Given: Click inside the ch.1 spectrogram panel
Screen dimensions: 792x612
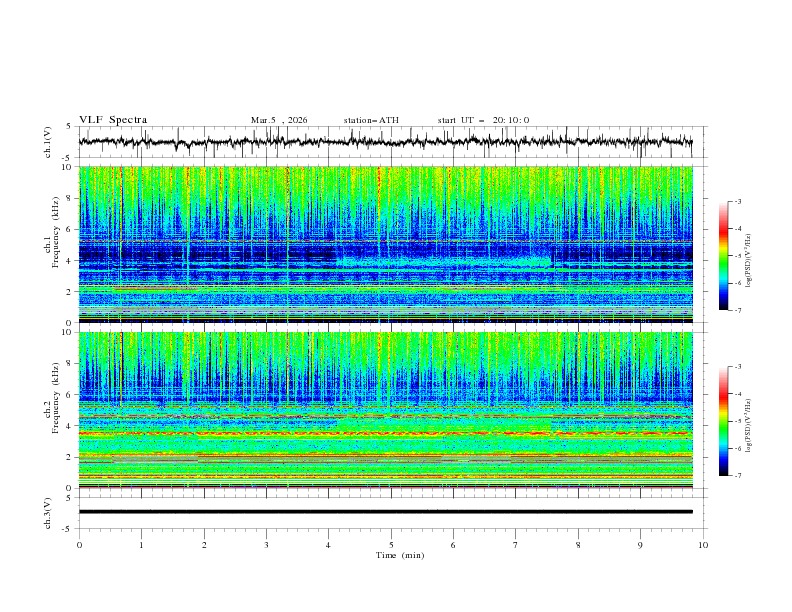Looking at the screenshot, I should tap(385, 244).
